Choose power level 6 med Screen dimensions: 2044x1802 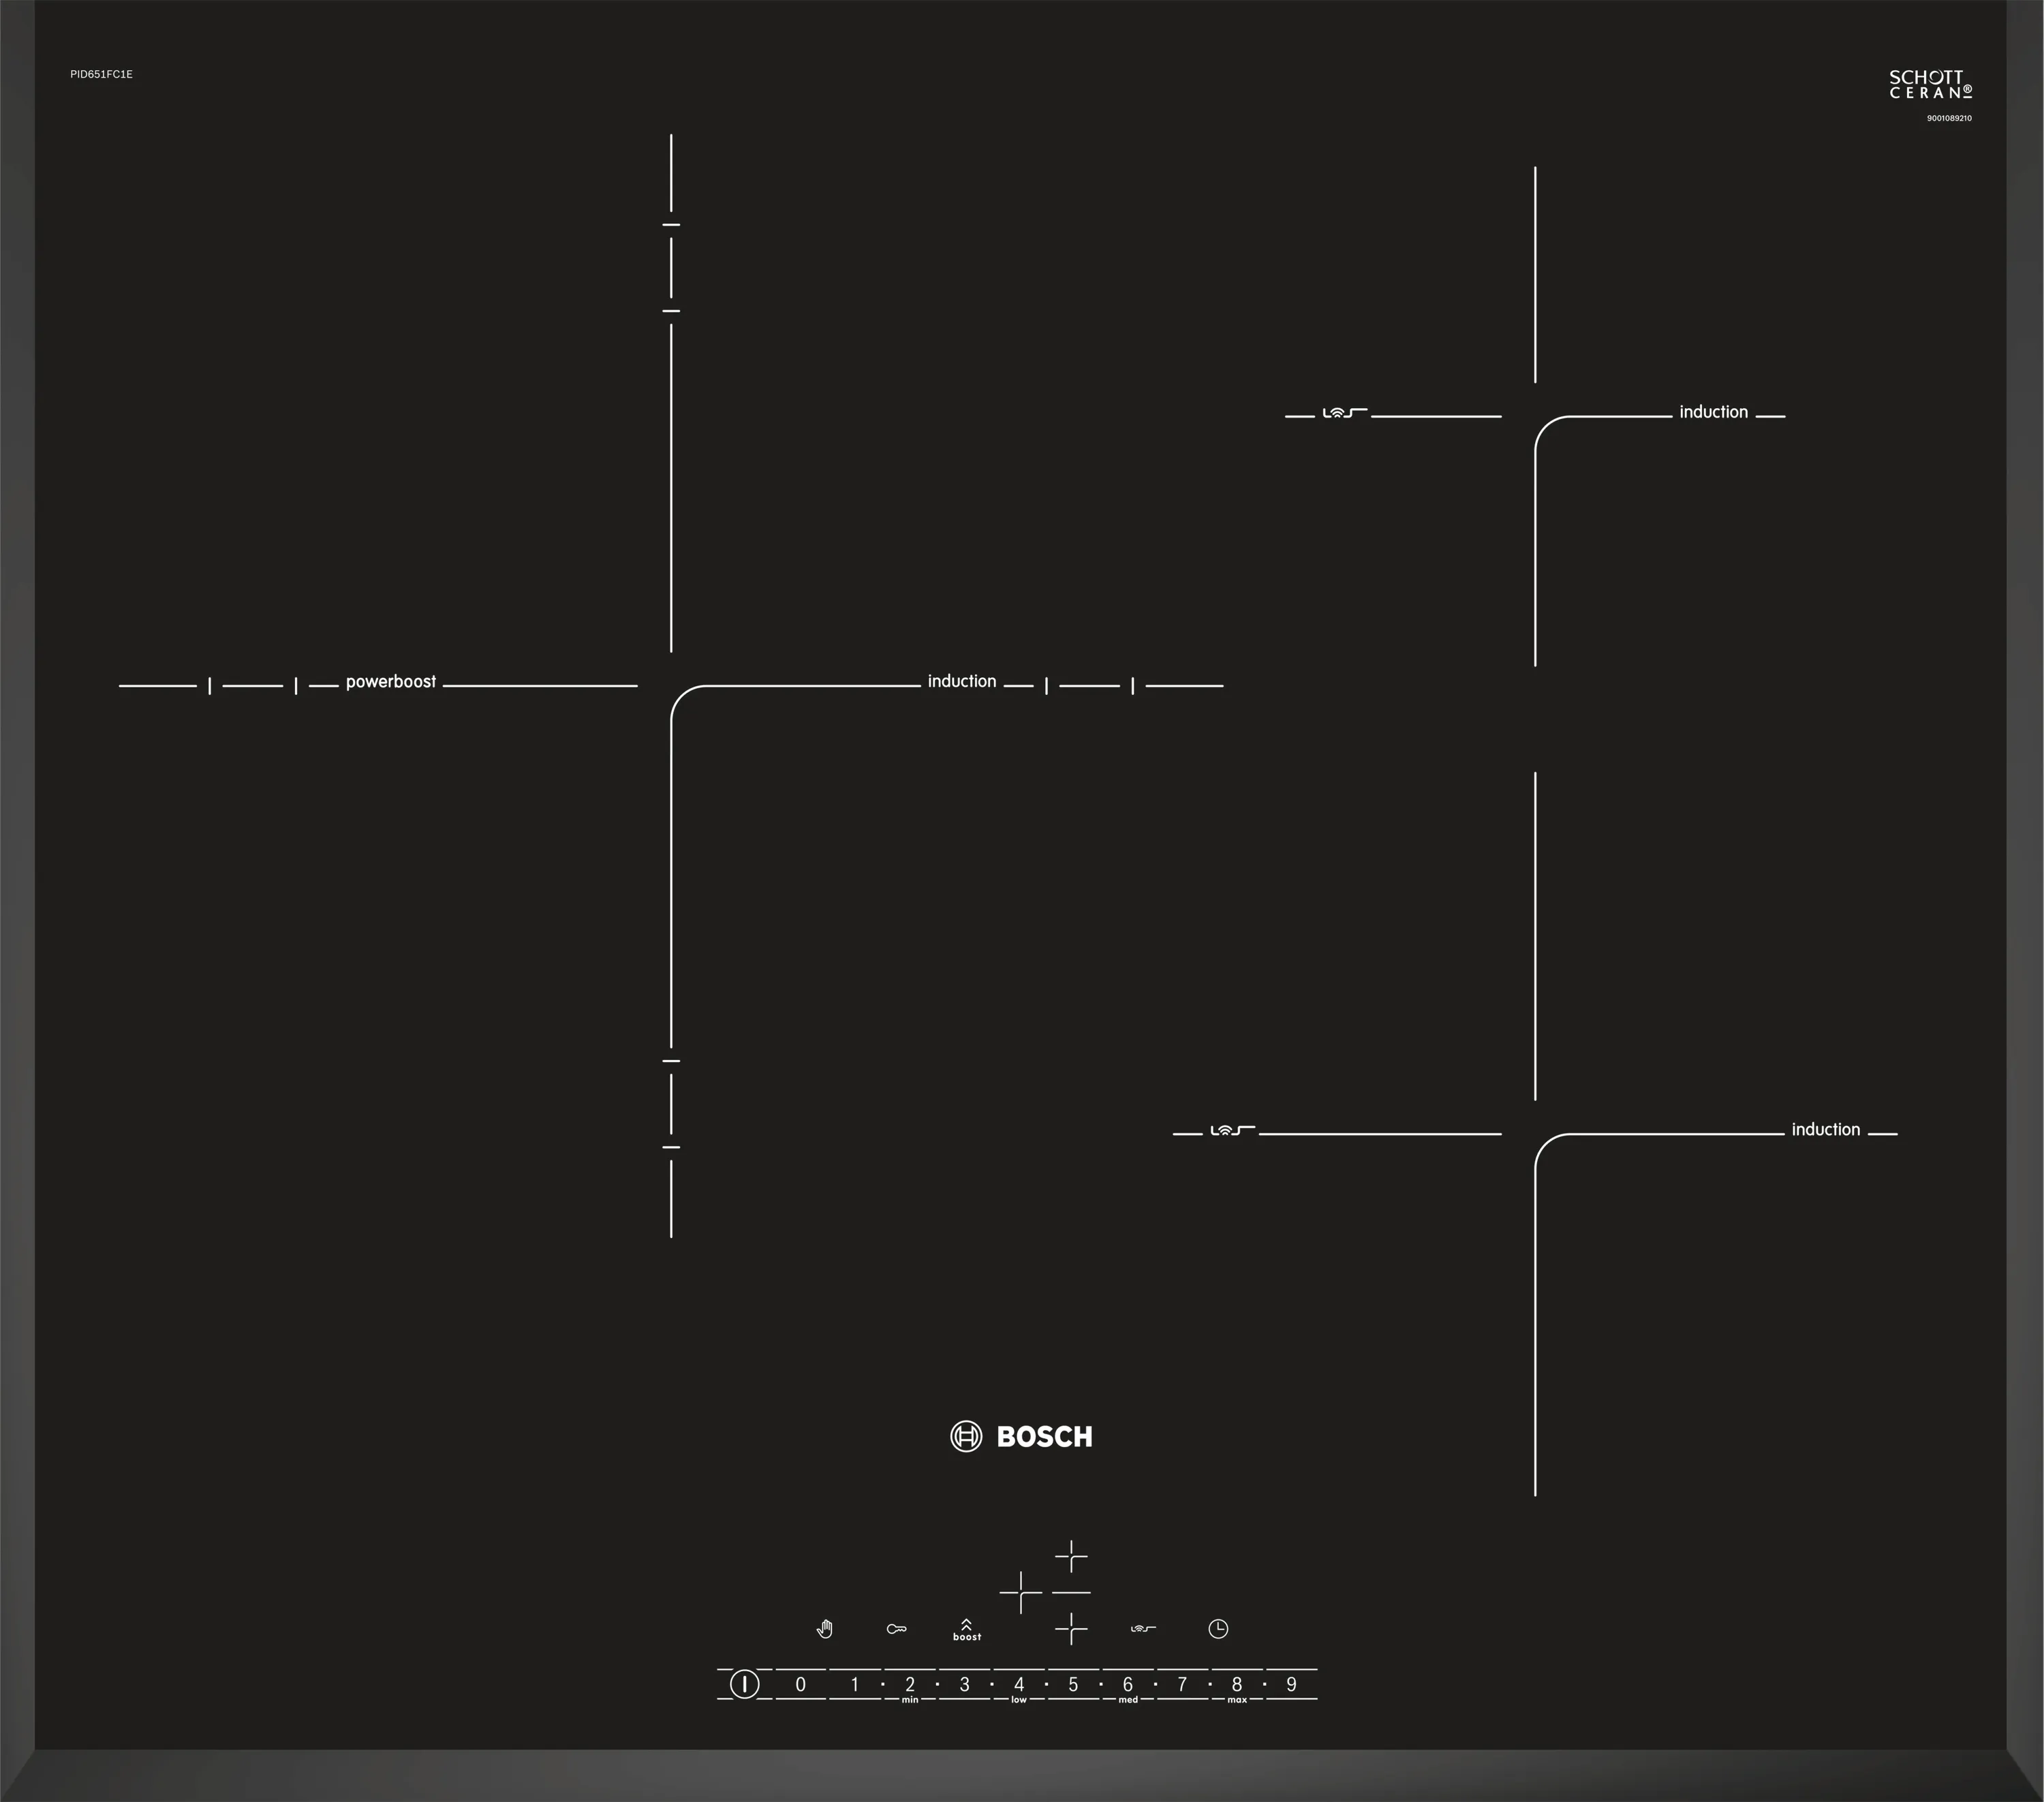click(1128, 1685)
